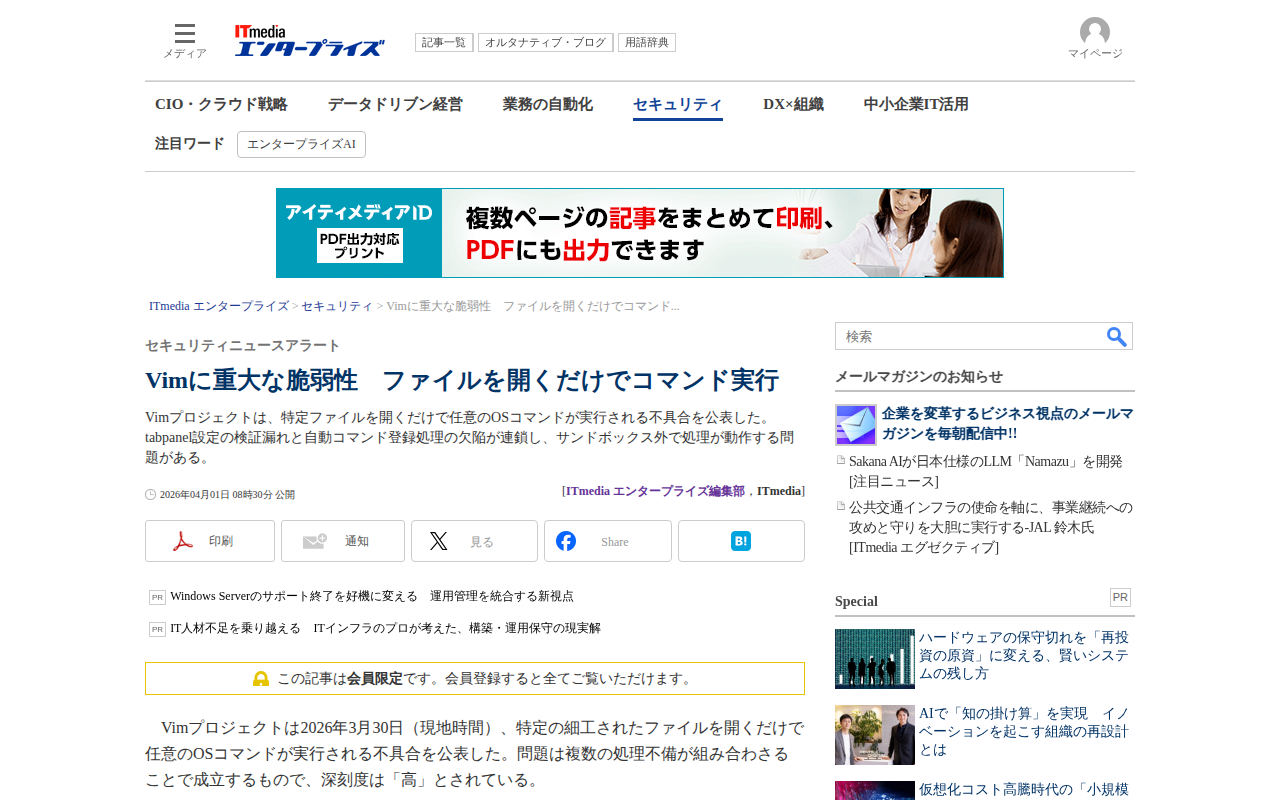
Task: Go to DX×組織 section
Action: (x=793, y=104)
